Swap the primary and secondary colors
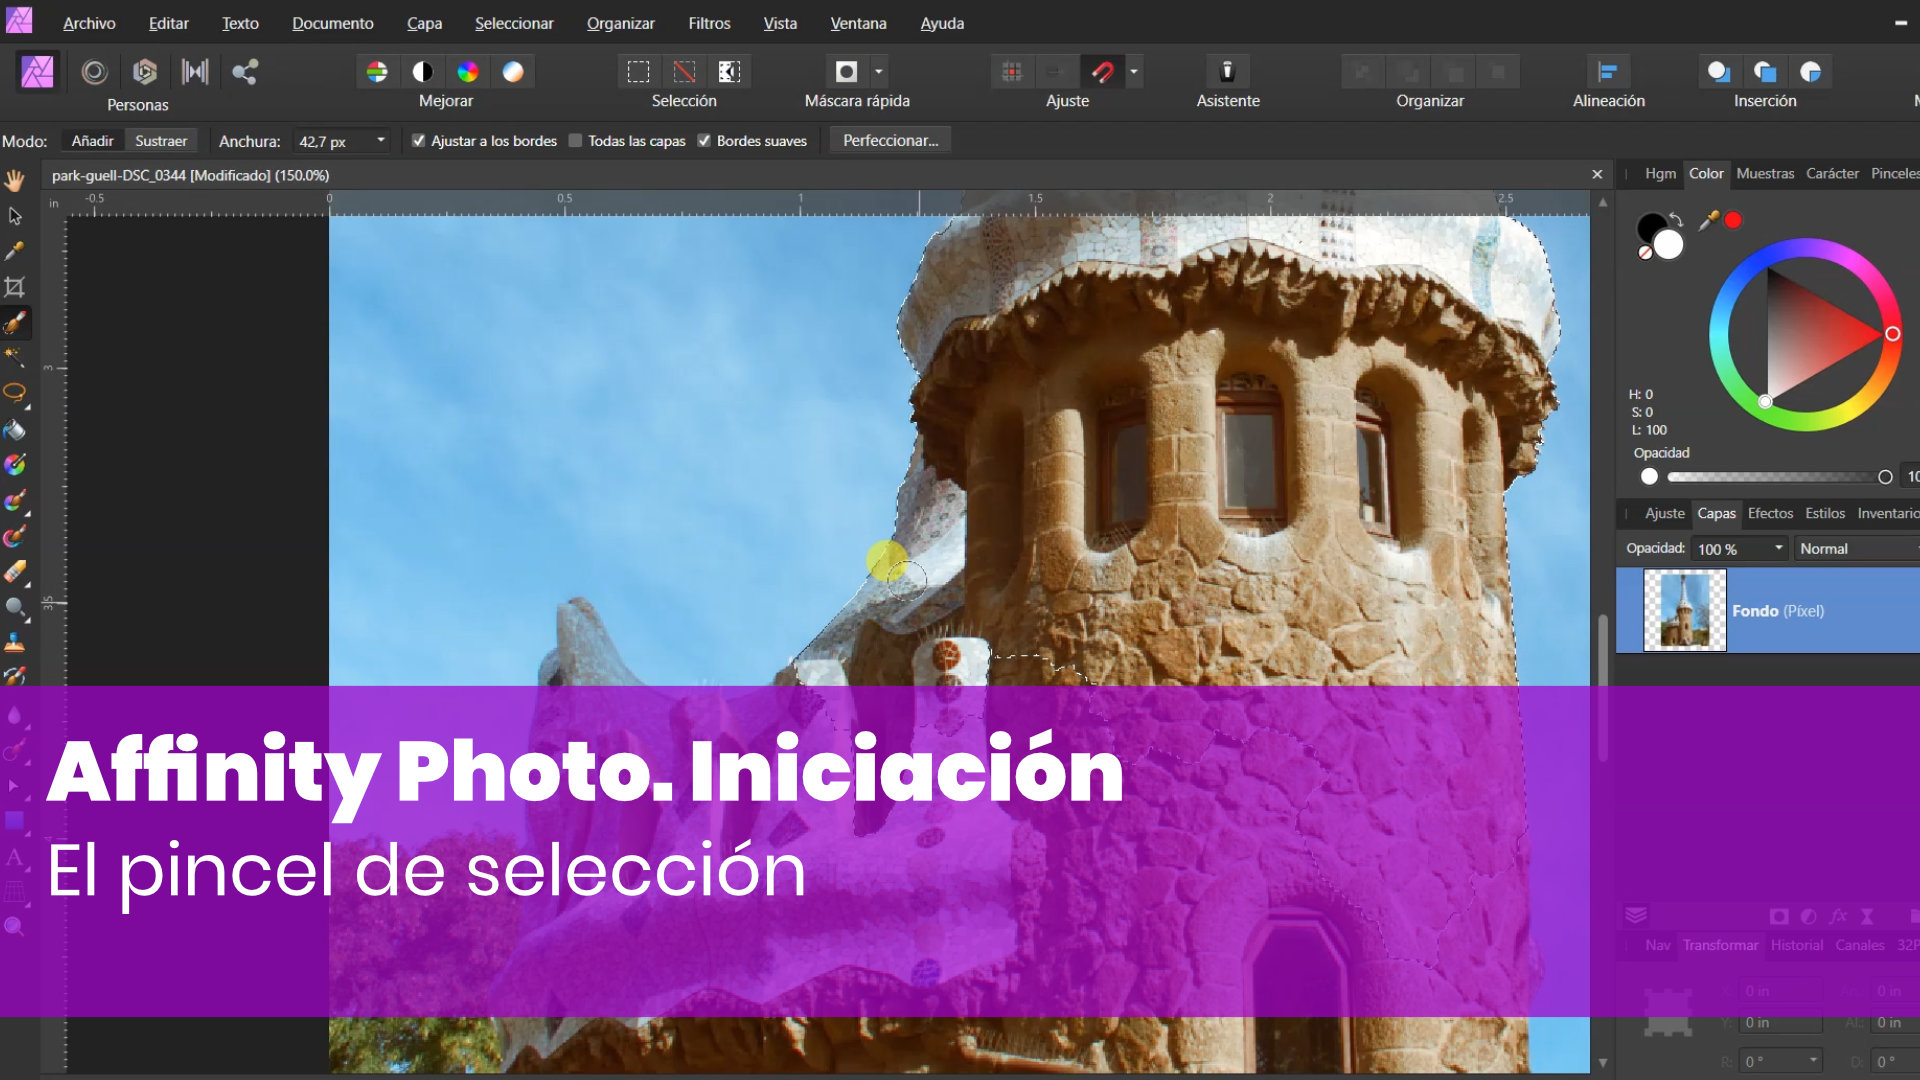The width and height of the screenshot is (1920, 1080). [1677, 220]
